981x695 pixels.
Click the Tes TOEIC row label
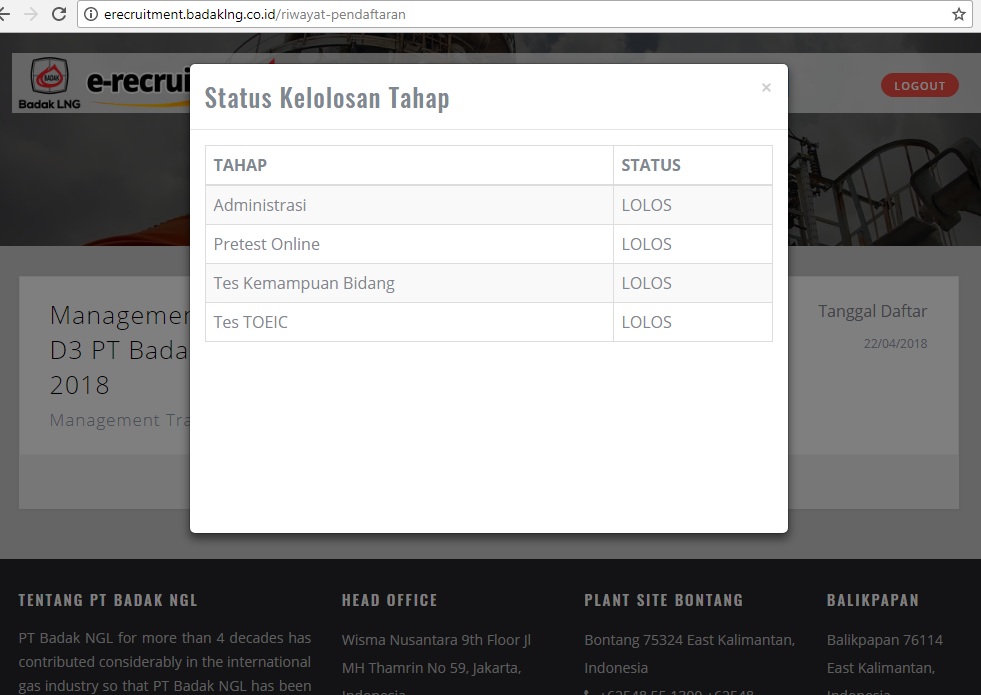tap(250, 322)
